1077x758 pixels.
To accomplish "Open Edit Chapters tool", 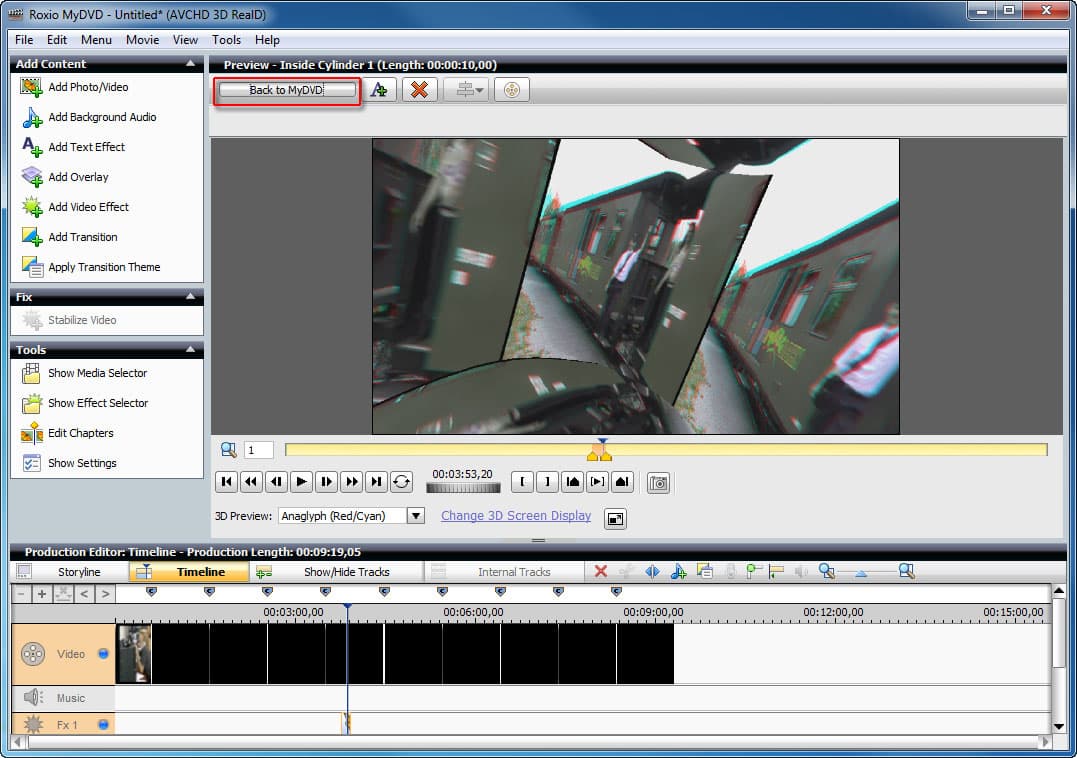I will (x=80, y=433).
